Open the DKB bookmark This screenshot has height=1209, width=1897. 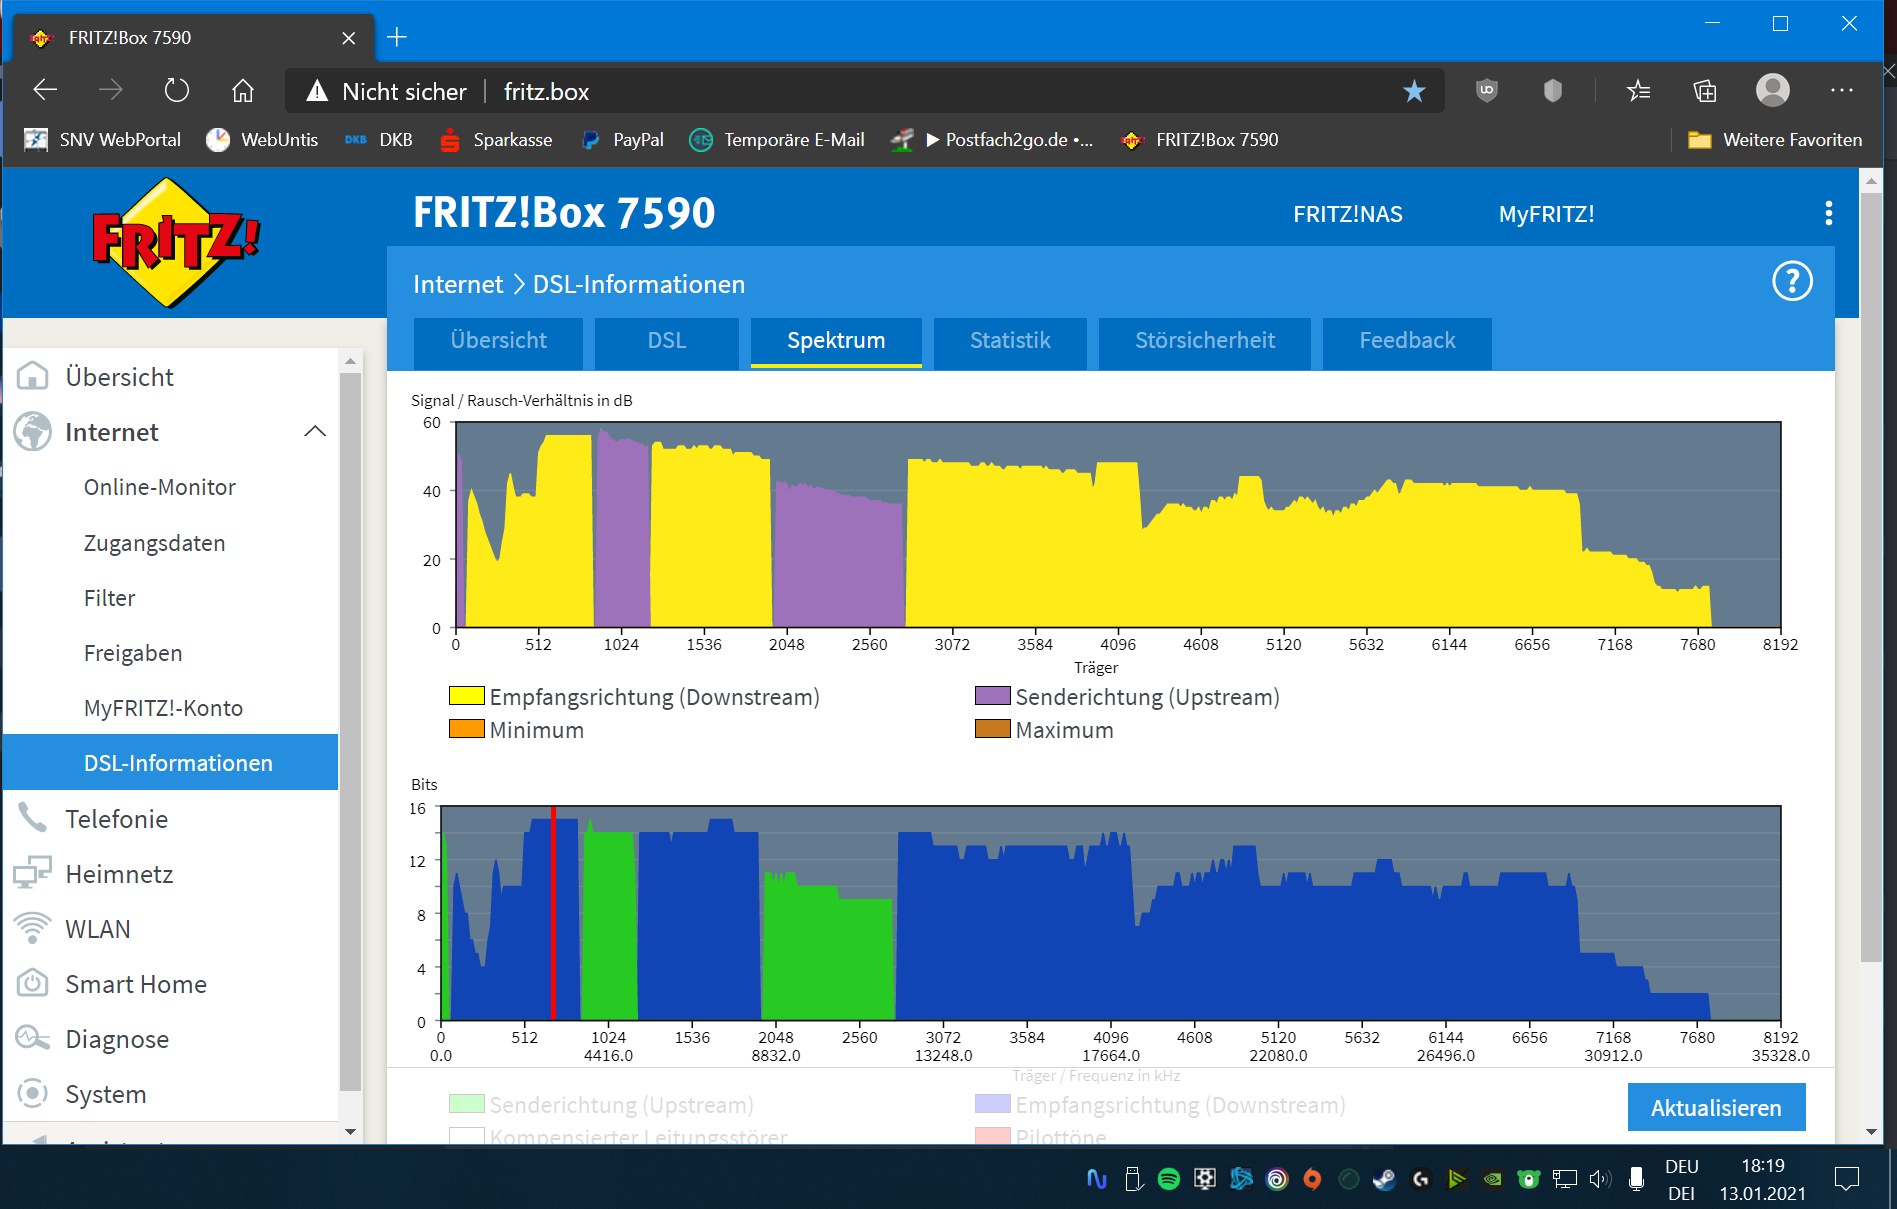tap(379, 140)
